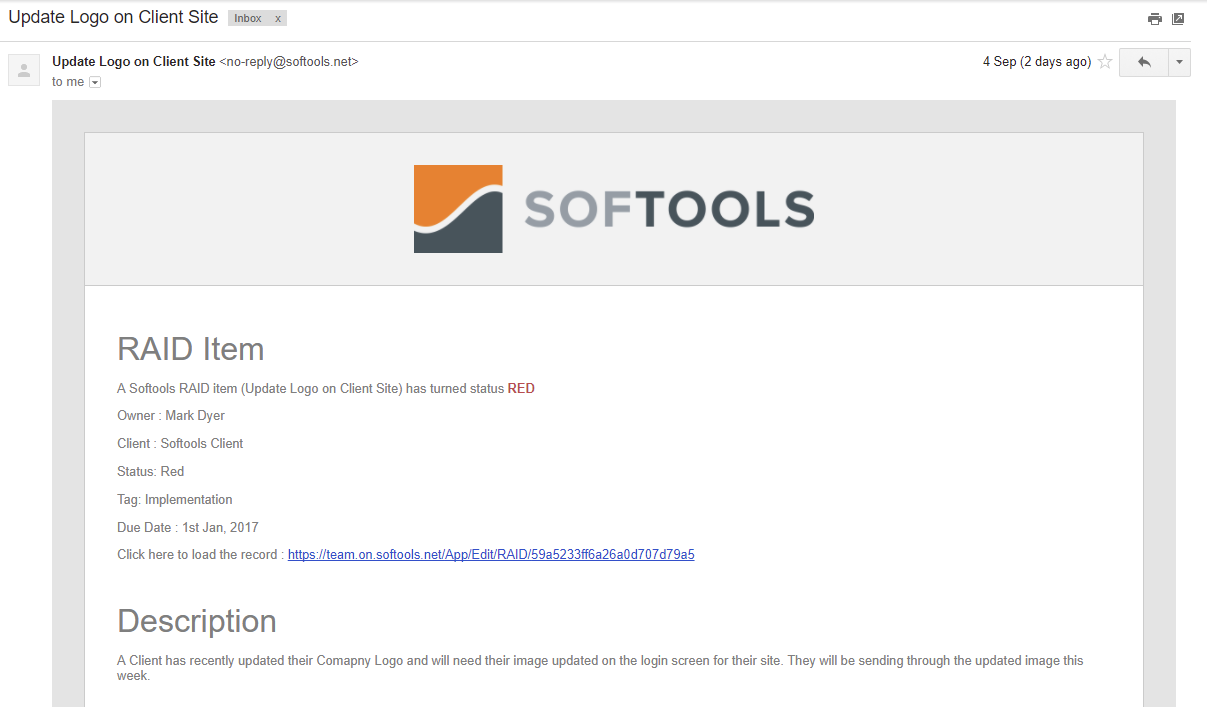Click the 'Due Date : 1st Jan, 2017' line

tap(188, 528)
